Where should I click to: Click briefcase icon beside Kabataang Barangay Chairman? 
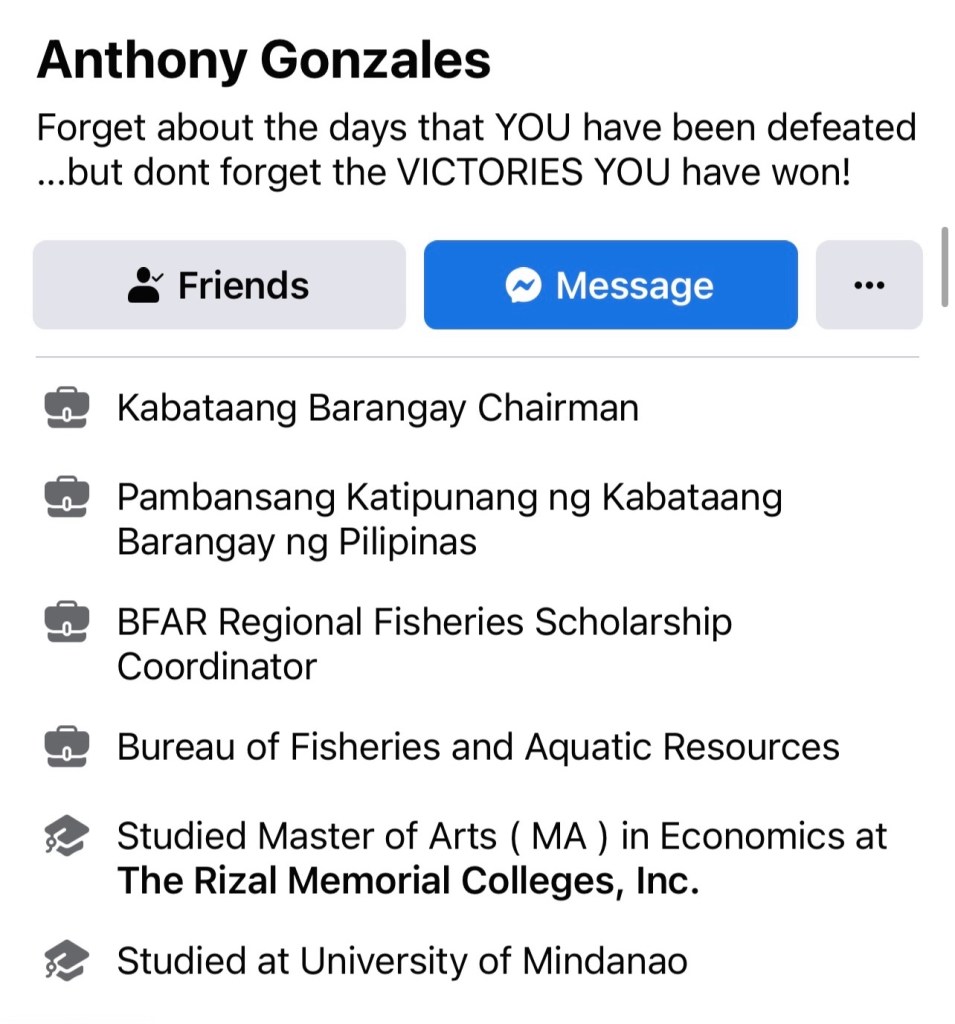pyautogui.click(x=67, y=409)
